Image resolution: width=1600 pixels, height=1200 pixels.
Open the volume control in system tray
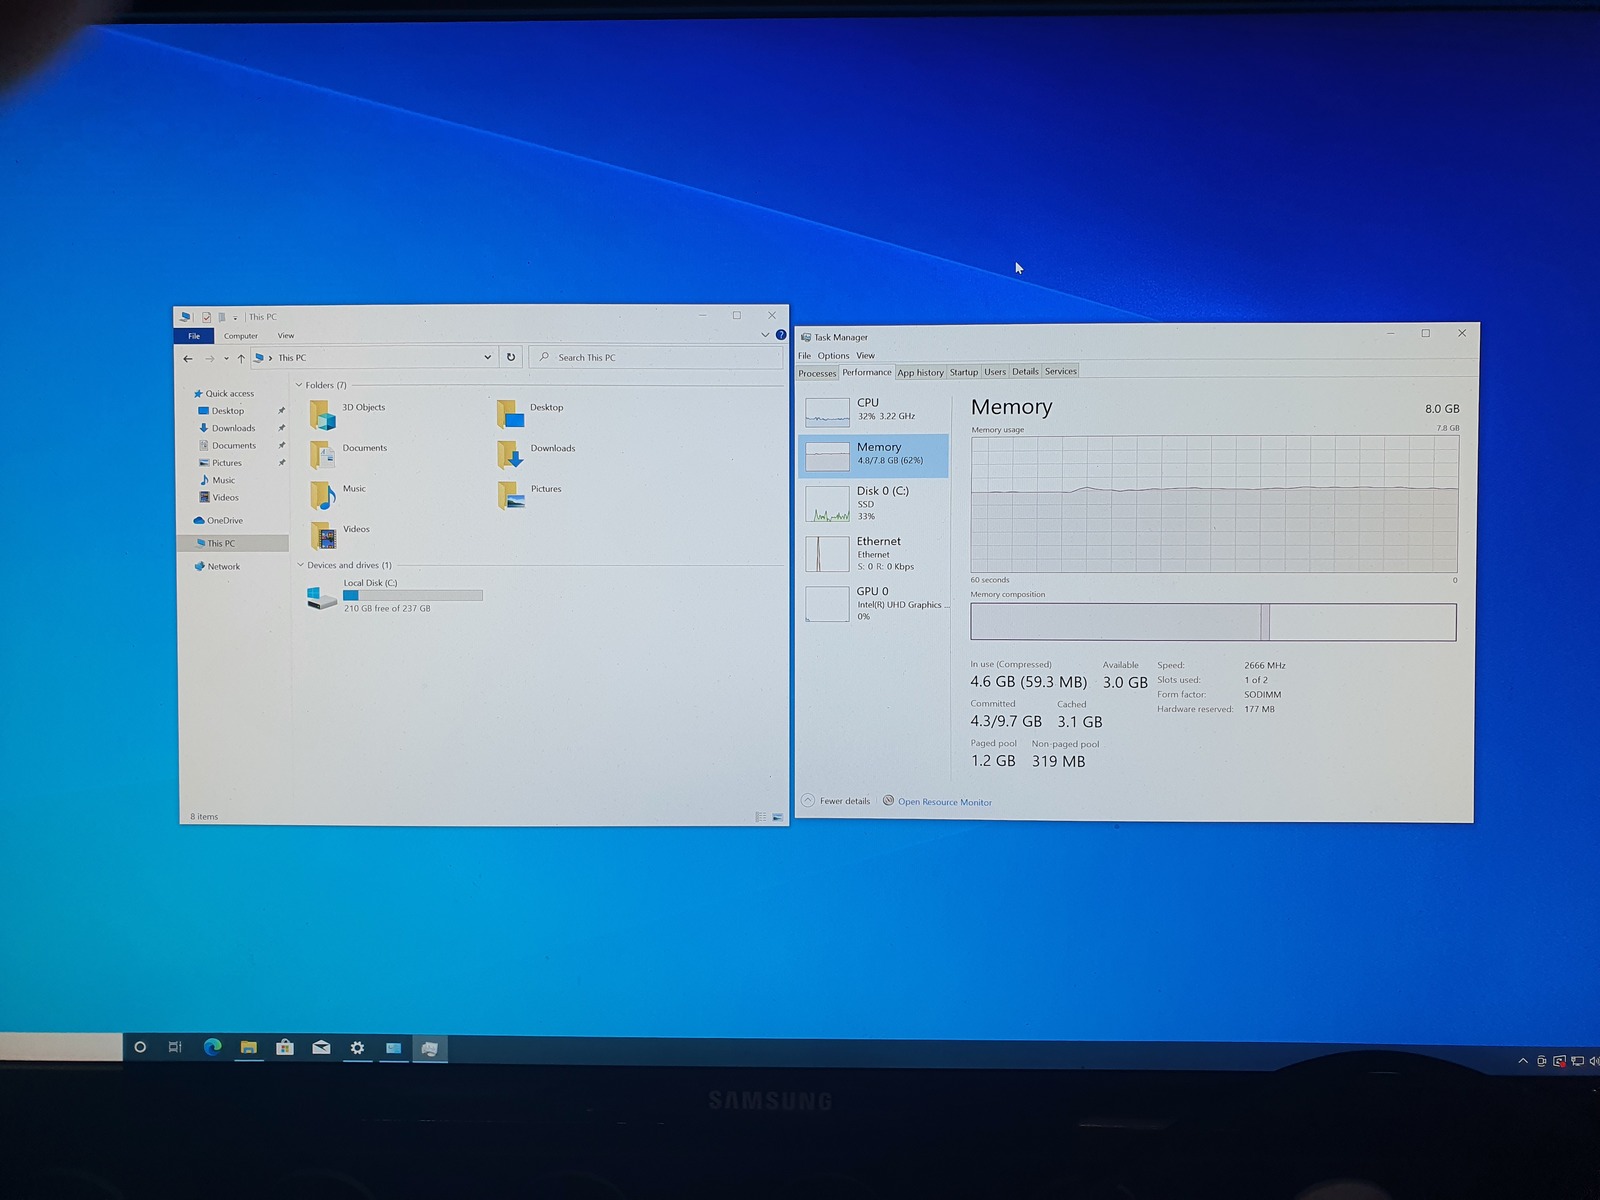click(1594, 1061)
